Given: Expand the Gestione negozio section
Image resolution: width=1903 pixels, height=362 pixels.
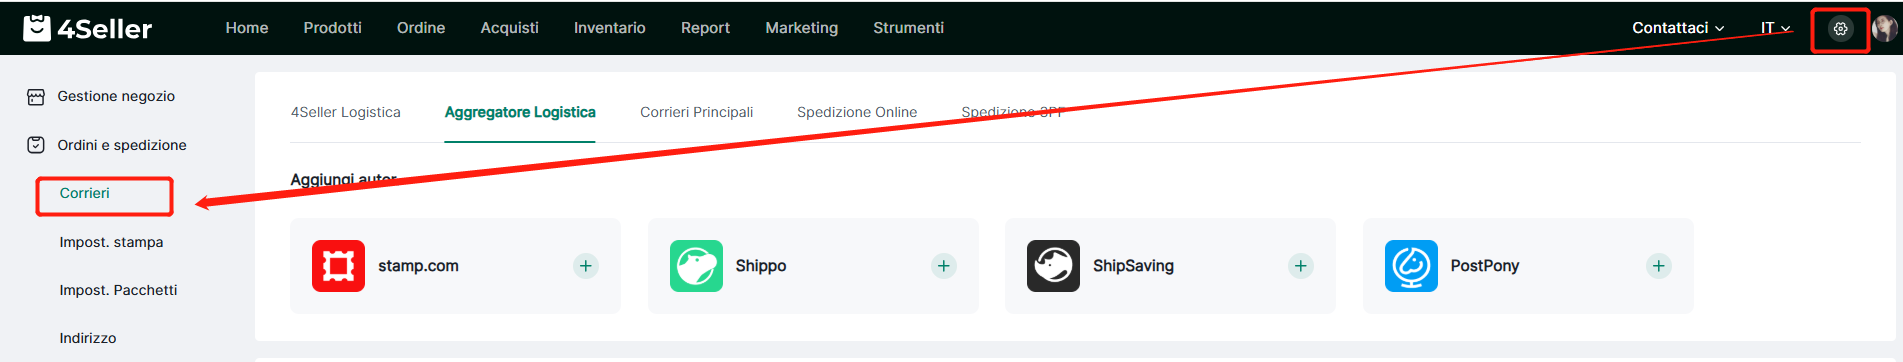Looking at the screenshot, I should click(102, 97).
